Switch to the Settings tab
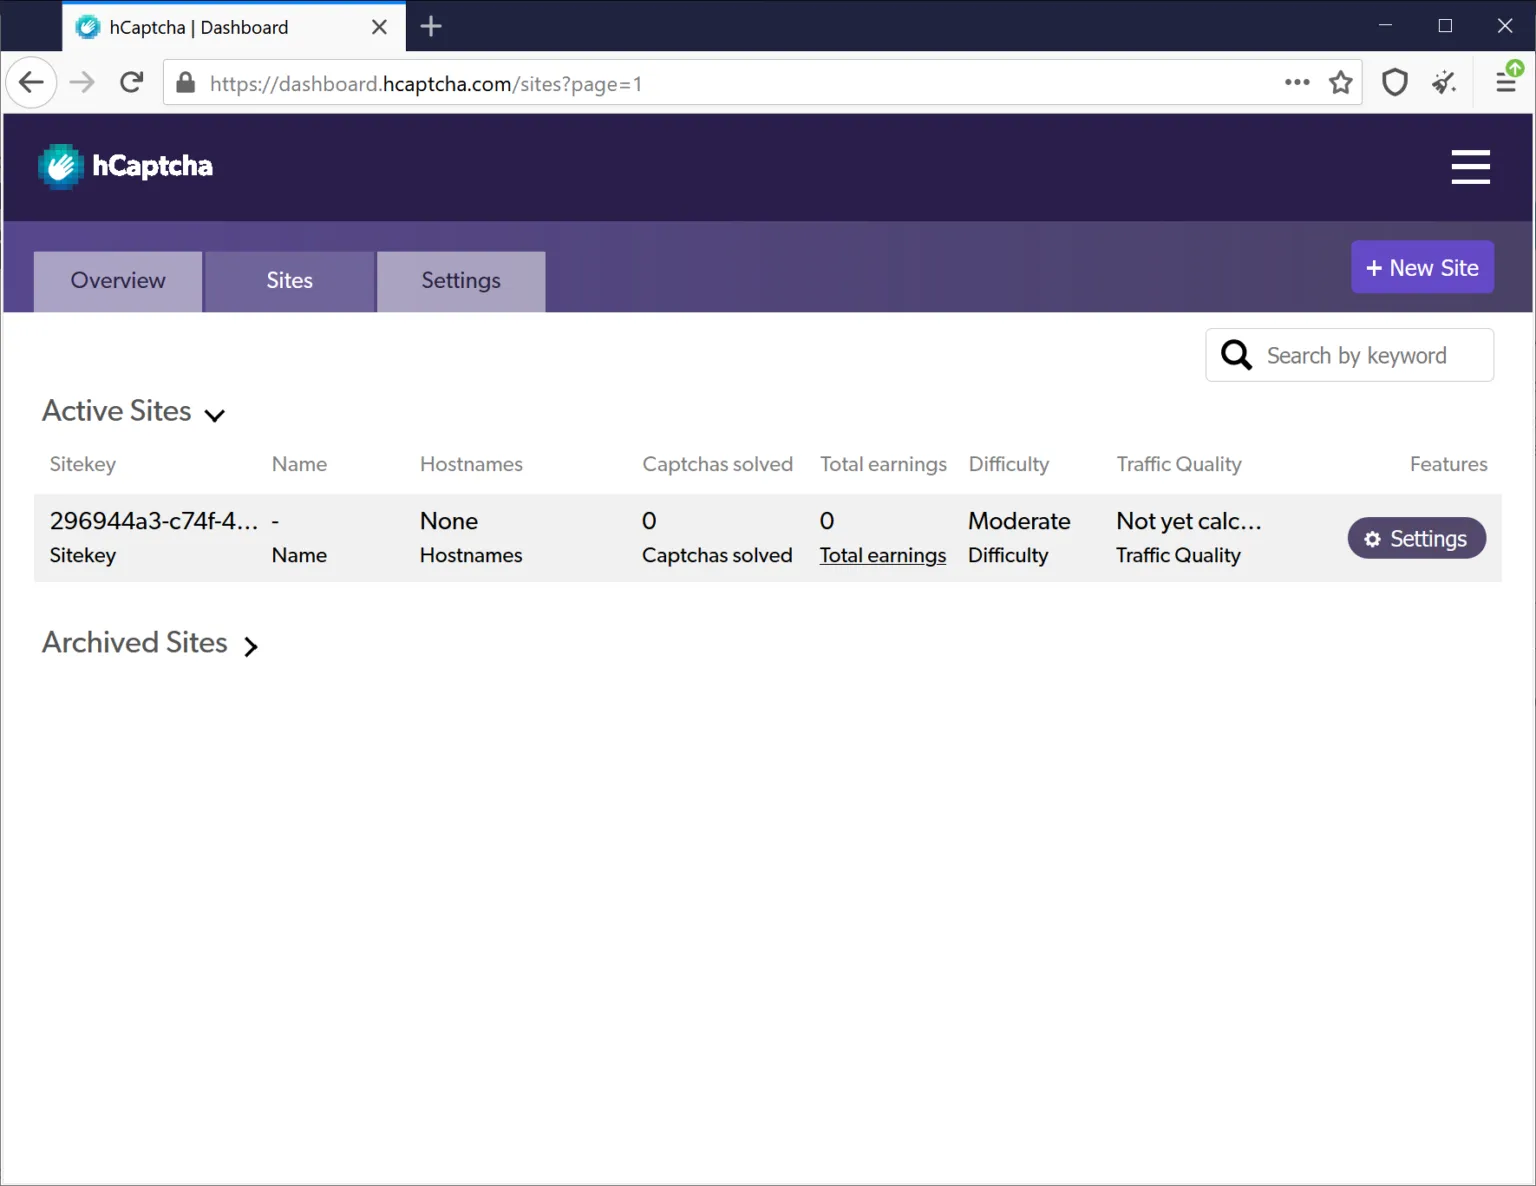 coord(460,281)
